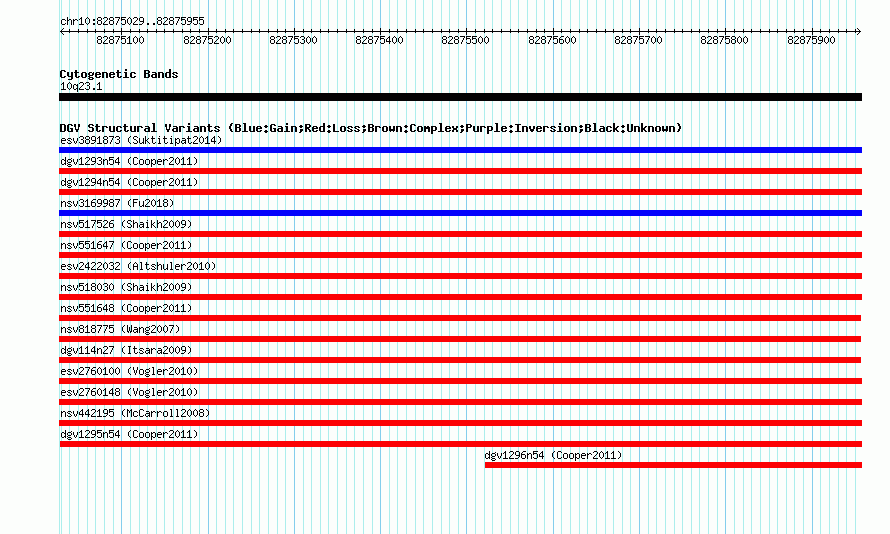The image size is (890, 534).
Task: Click the red bar under nsv517526
Action: (x=460, y=234)
